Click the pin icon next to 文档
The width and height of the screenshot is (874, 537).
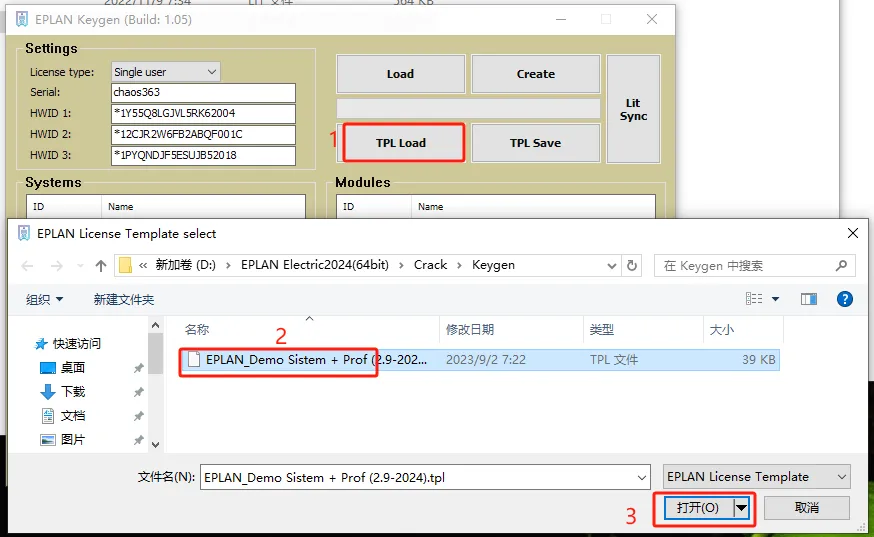138,416
